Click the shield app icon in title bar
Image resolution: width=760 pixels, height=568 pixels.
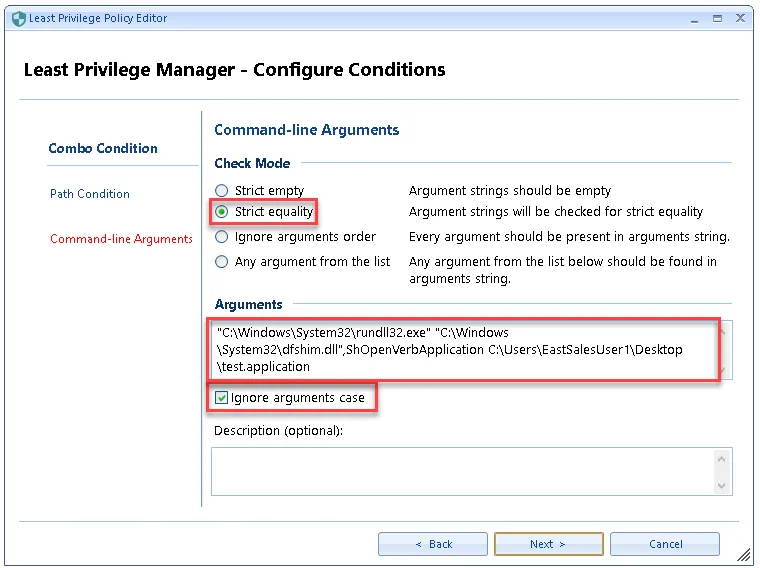click(x=18, y=18)
